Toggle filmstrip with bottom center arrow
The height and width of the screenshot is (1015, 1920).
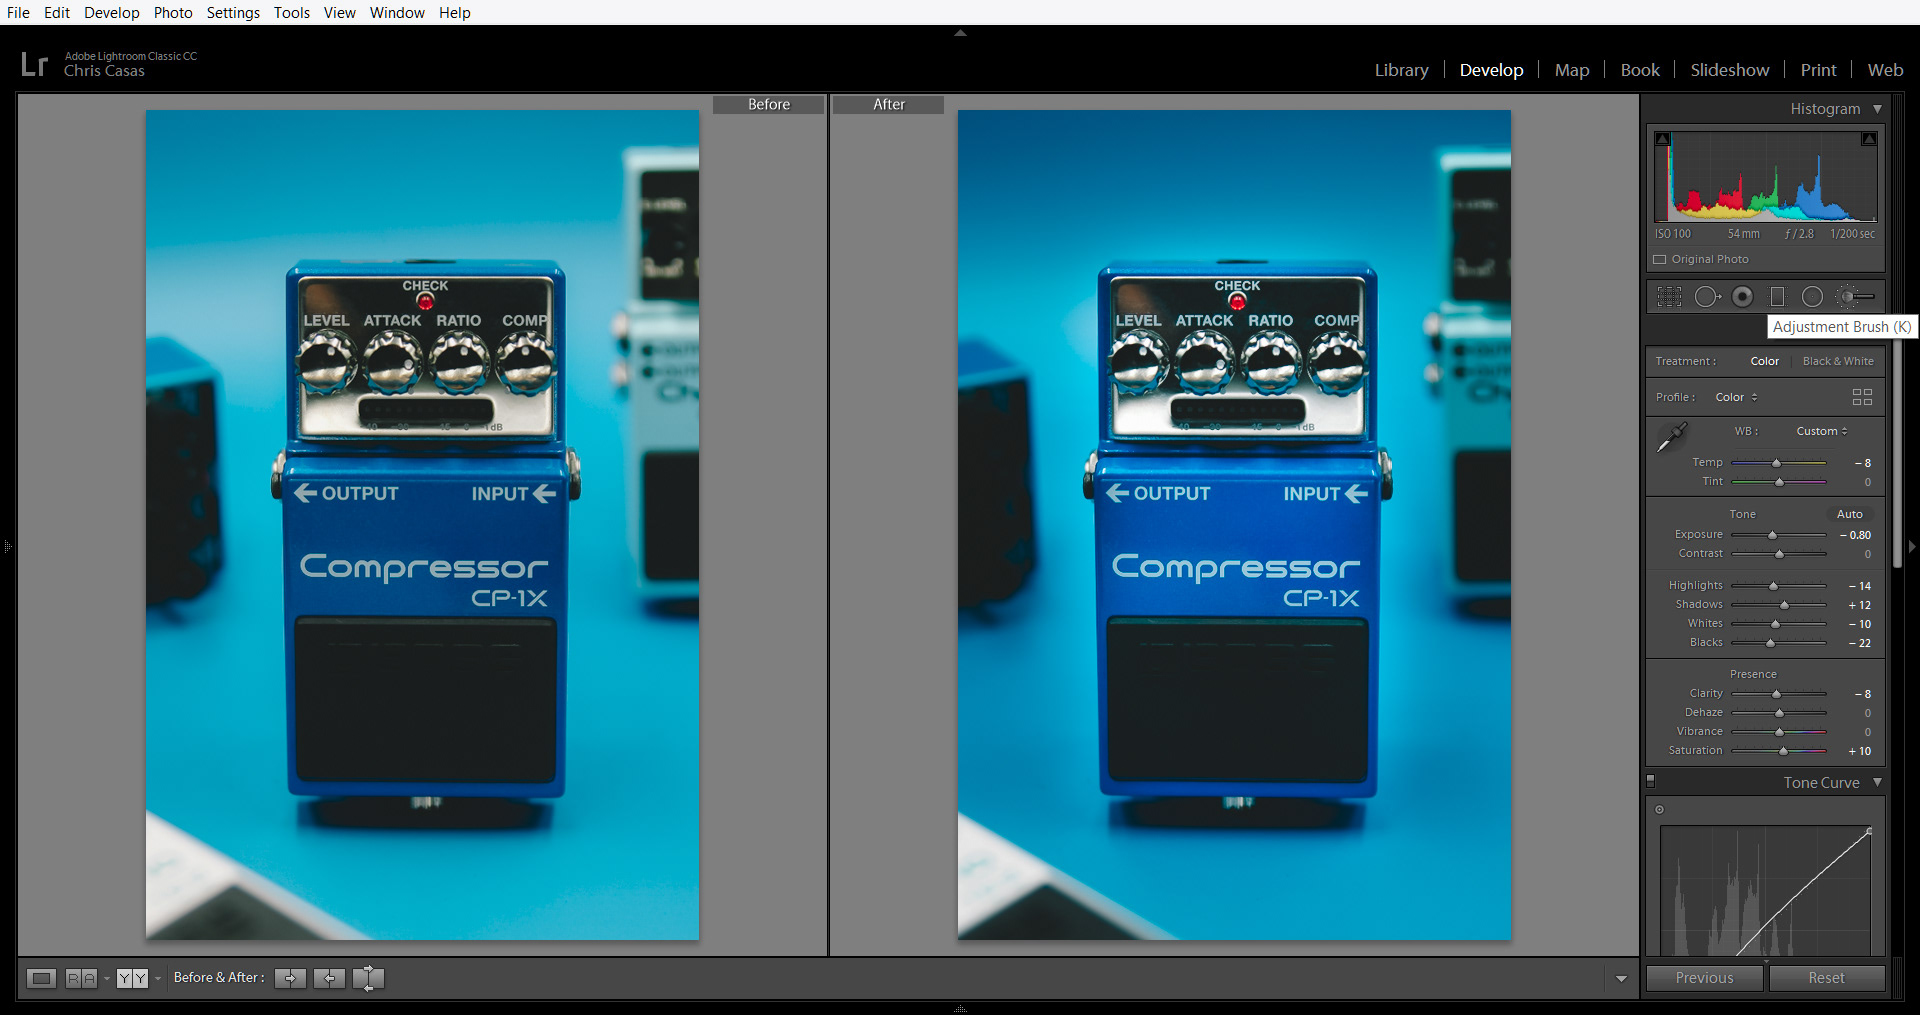[960, 1008]
